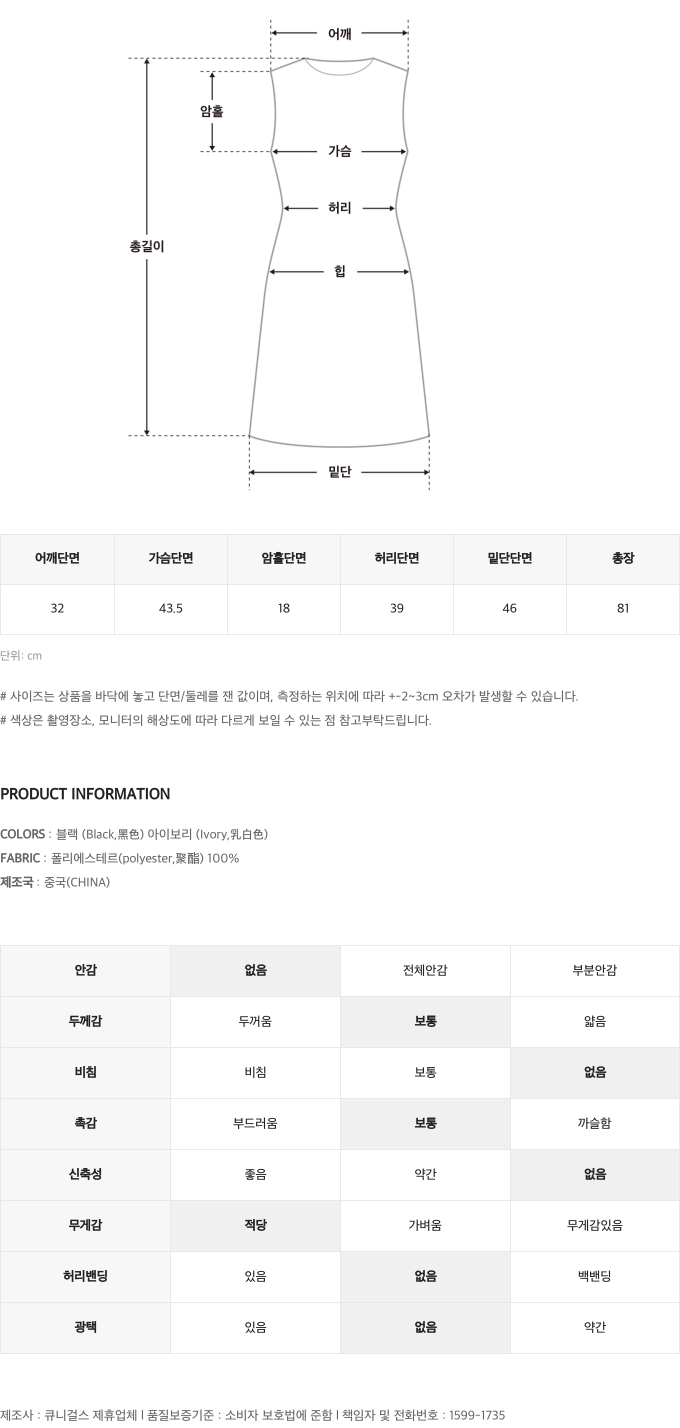Image resolution: width=680 pixels, height=1428 pixels.
Task: Click the 암홀 armhole label on diagram
Action: [x=212, y=112]
